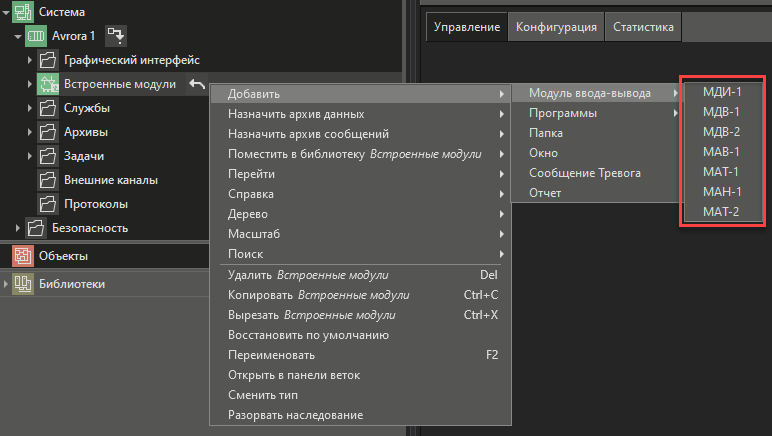This screenshot has height=436, width=772.
Task: Click the Система root node icon
Action: (23, 12)
